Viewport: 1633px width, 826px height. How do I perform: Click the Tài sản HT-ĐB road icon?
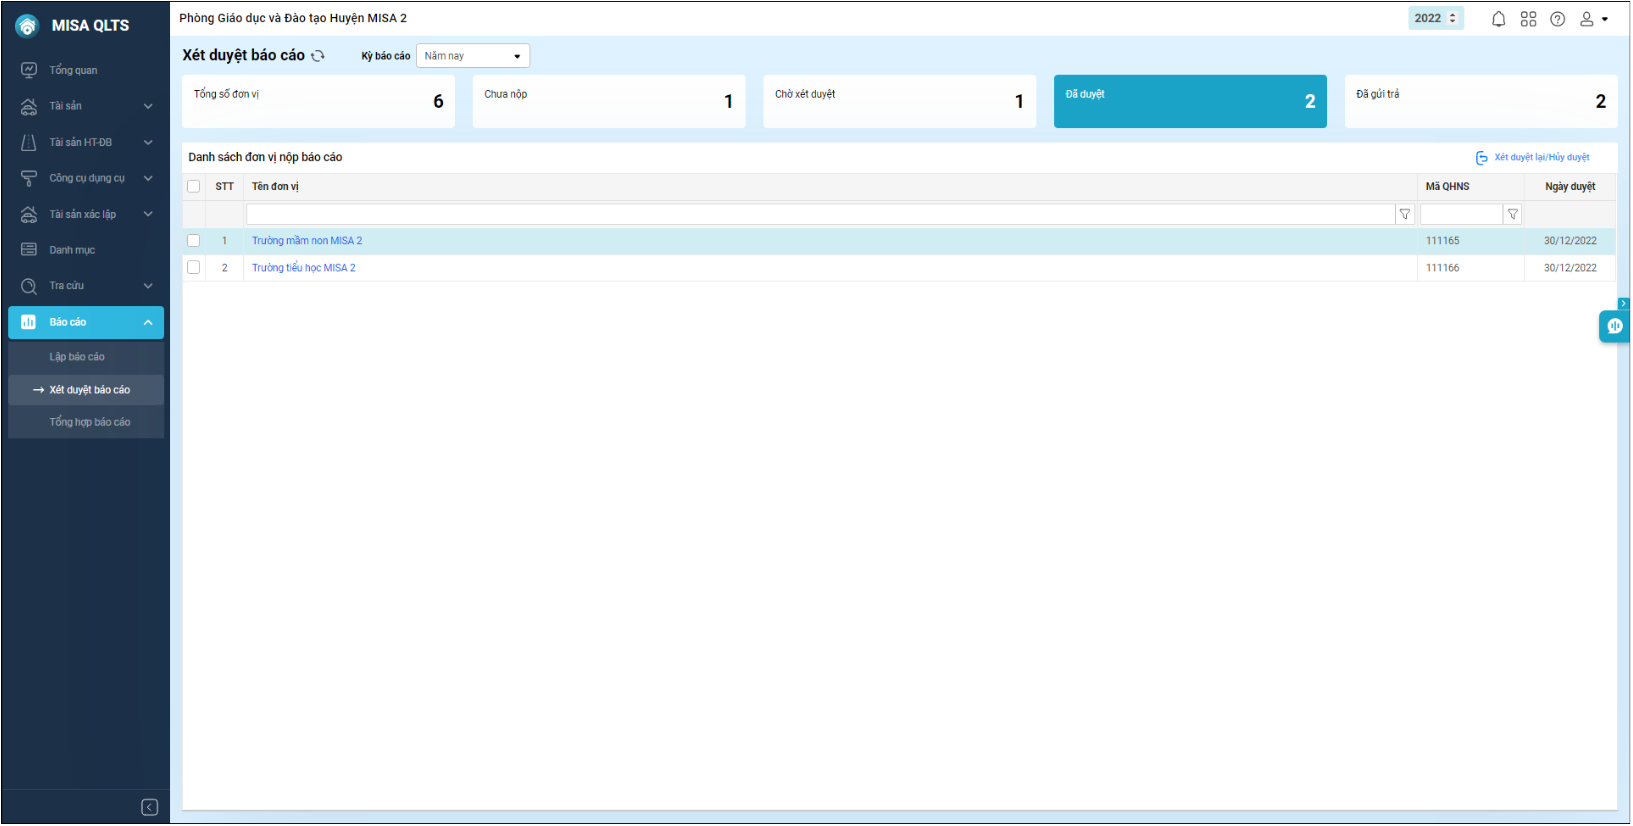point(29,142)
